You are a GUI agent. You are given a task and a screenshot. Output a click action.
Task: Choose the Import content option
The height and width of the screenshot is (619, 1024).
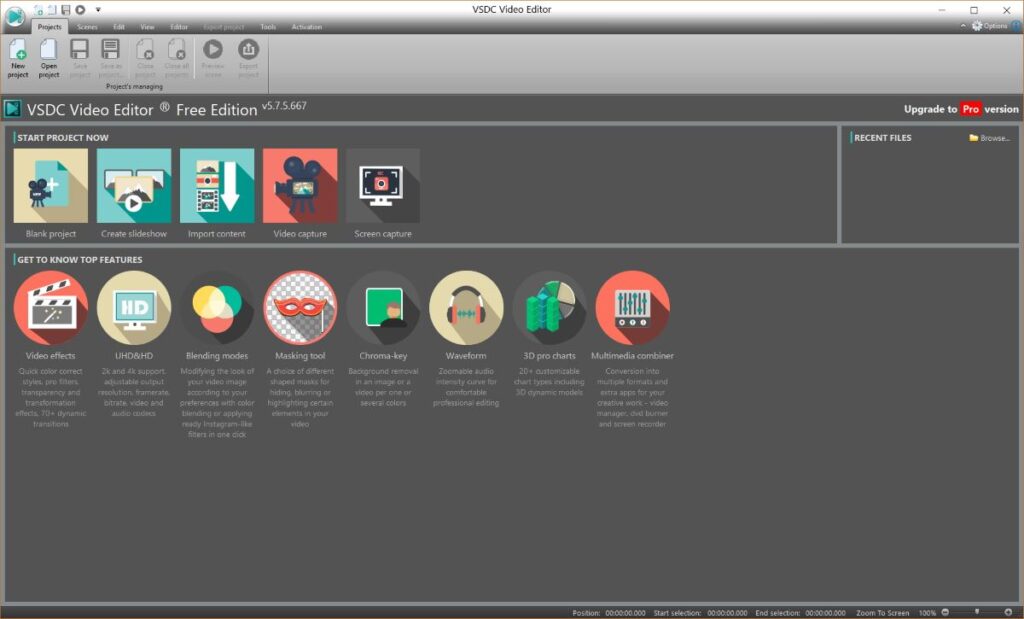click(x=216, y=186)
